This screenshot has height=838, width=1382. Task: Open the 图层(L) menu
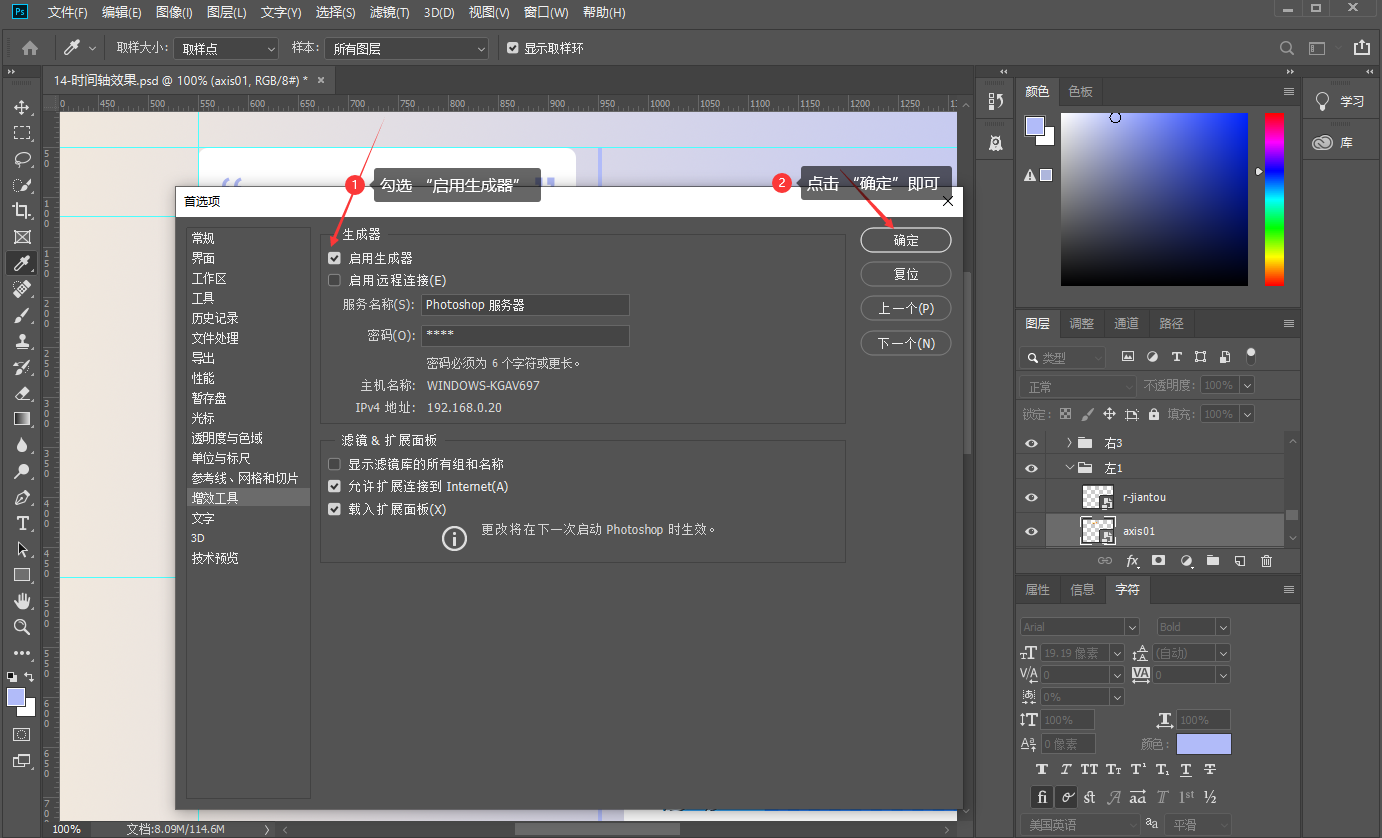(x=227, y=13)
